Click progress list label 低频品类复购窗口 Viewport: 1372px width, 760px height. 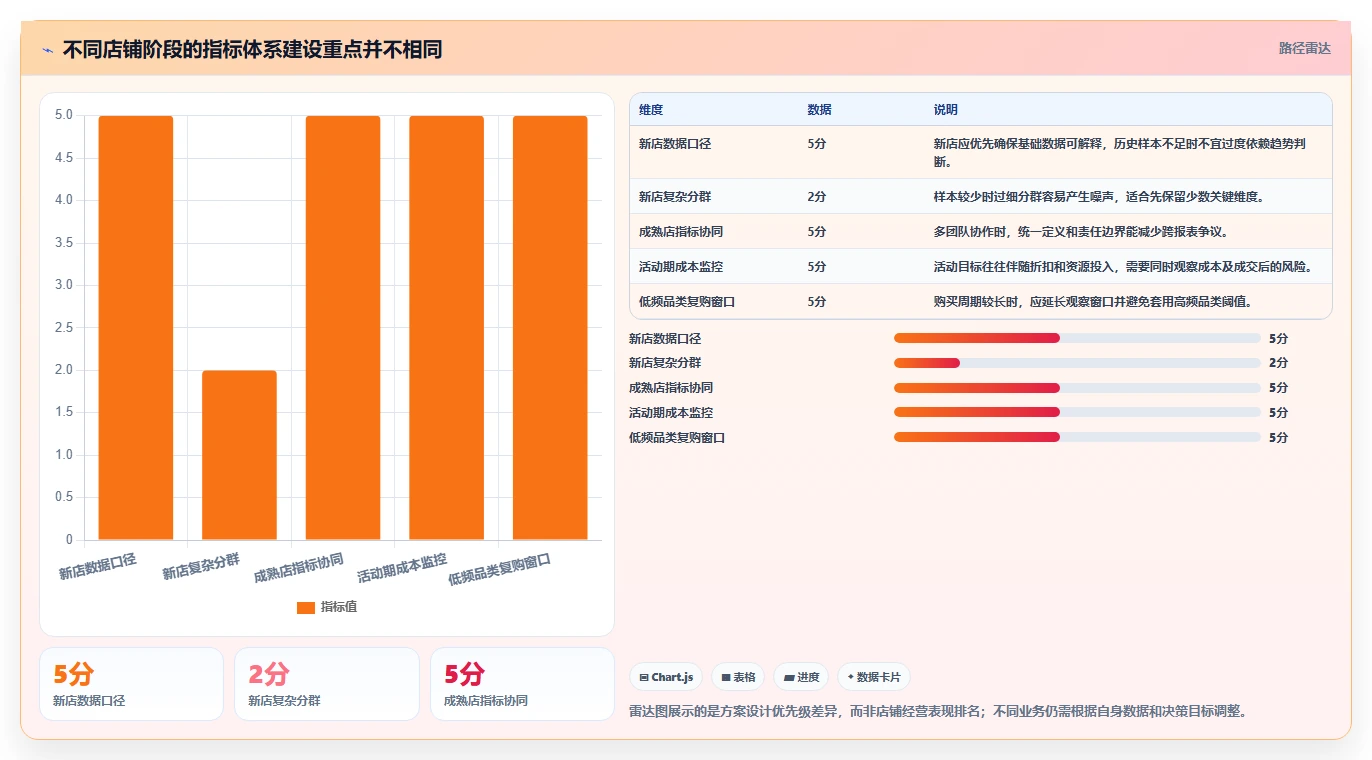coord(677,438)
